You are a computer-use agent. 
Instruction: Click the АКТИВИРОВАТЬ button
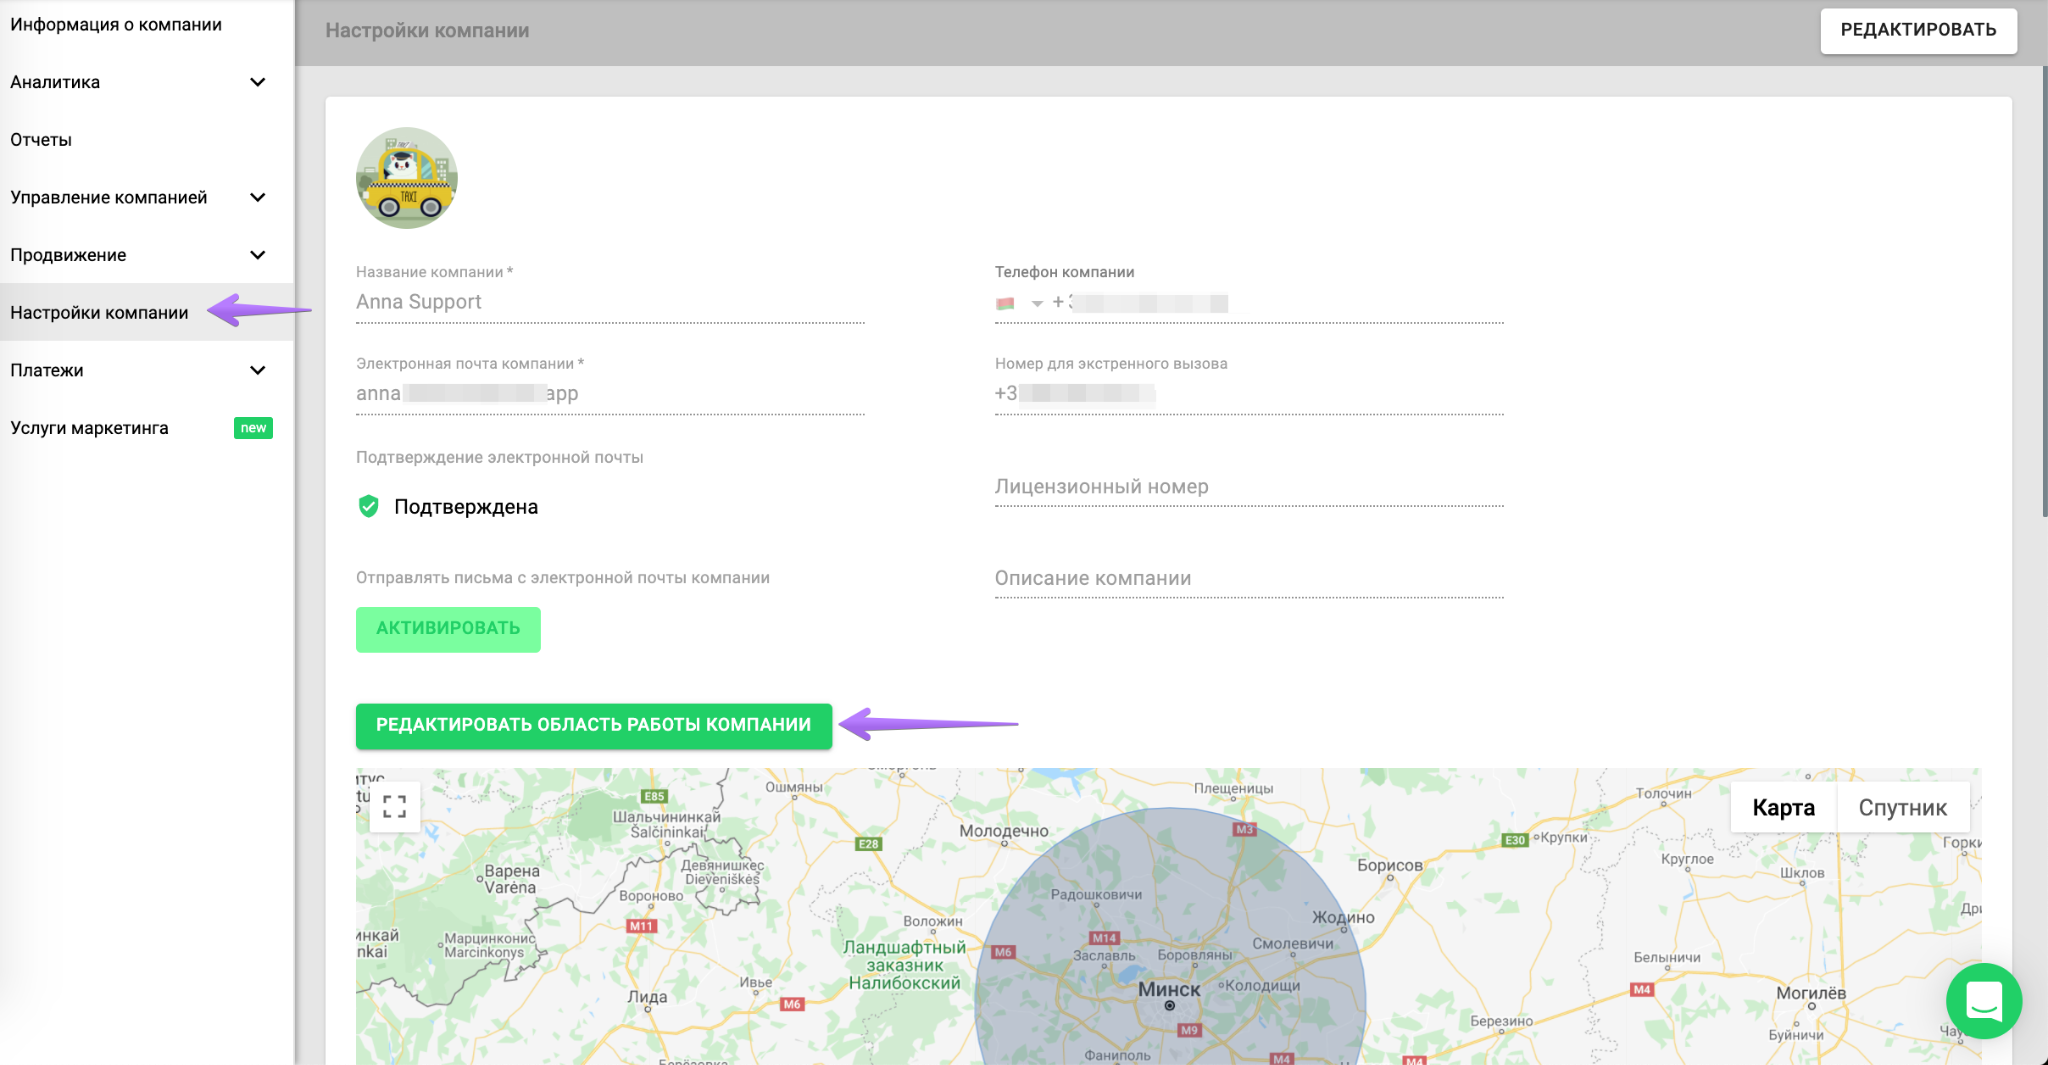coord(448,629)
